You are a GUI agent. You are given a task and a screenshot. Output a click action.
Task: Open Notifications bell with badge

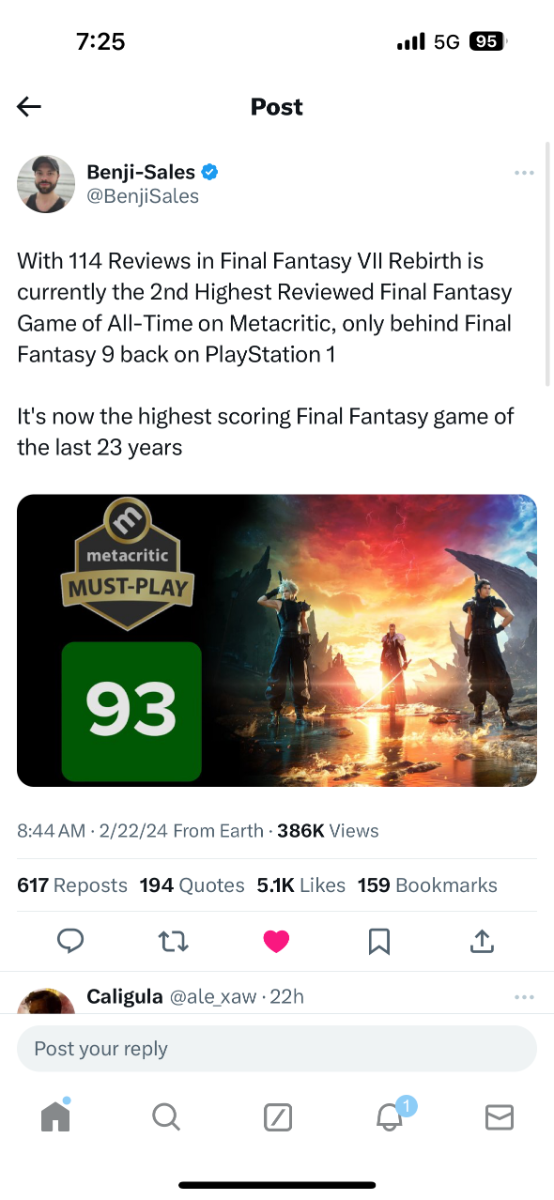391,1114
